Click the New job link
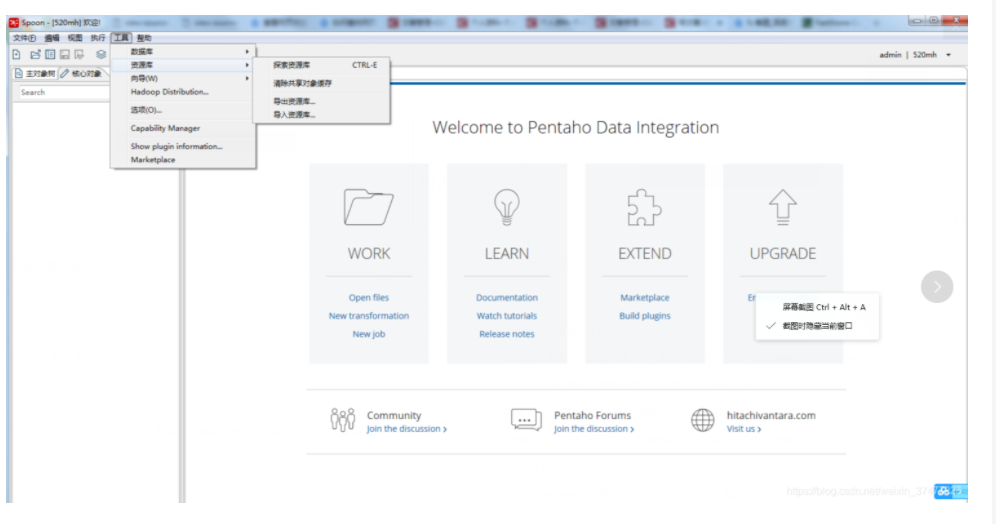This screenshot has width=996, height=524. click(x=368, y=334)
